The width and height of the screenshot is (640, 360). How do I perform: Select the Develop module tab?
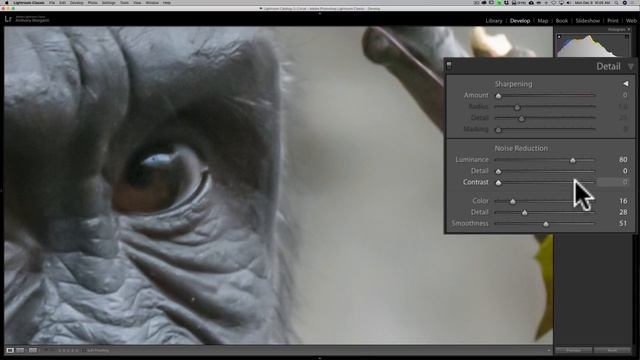(x=520, y=20)
